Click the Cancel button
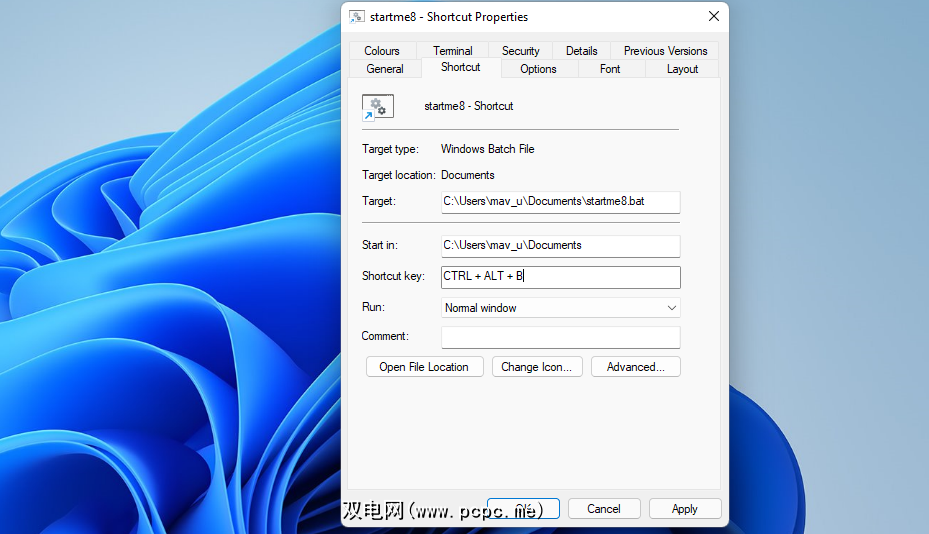The image size is (929, 534). pyautogui.click(x=604, y=509)
